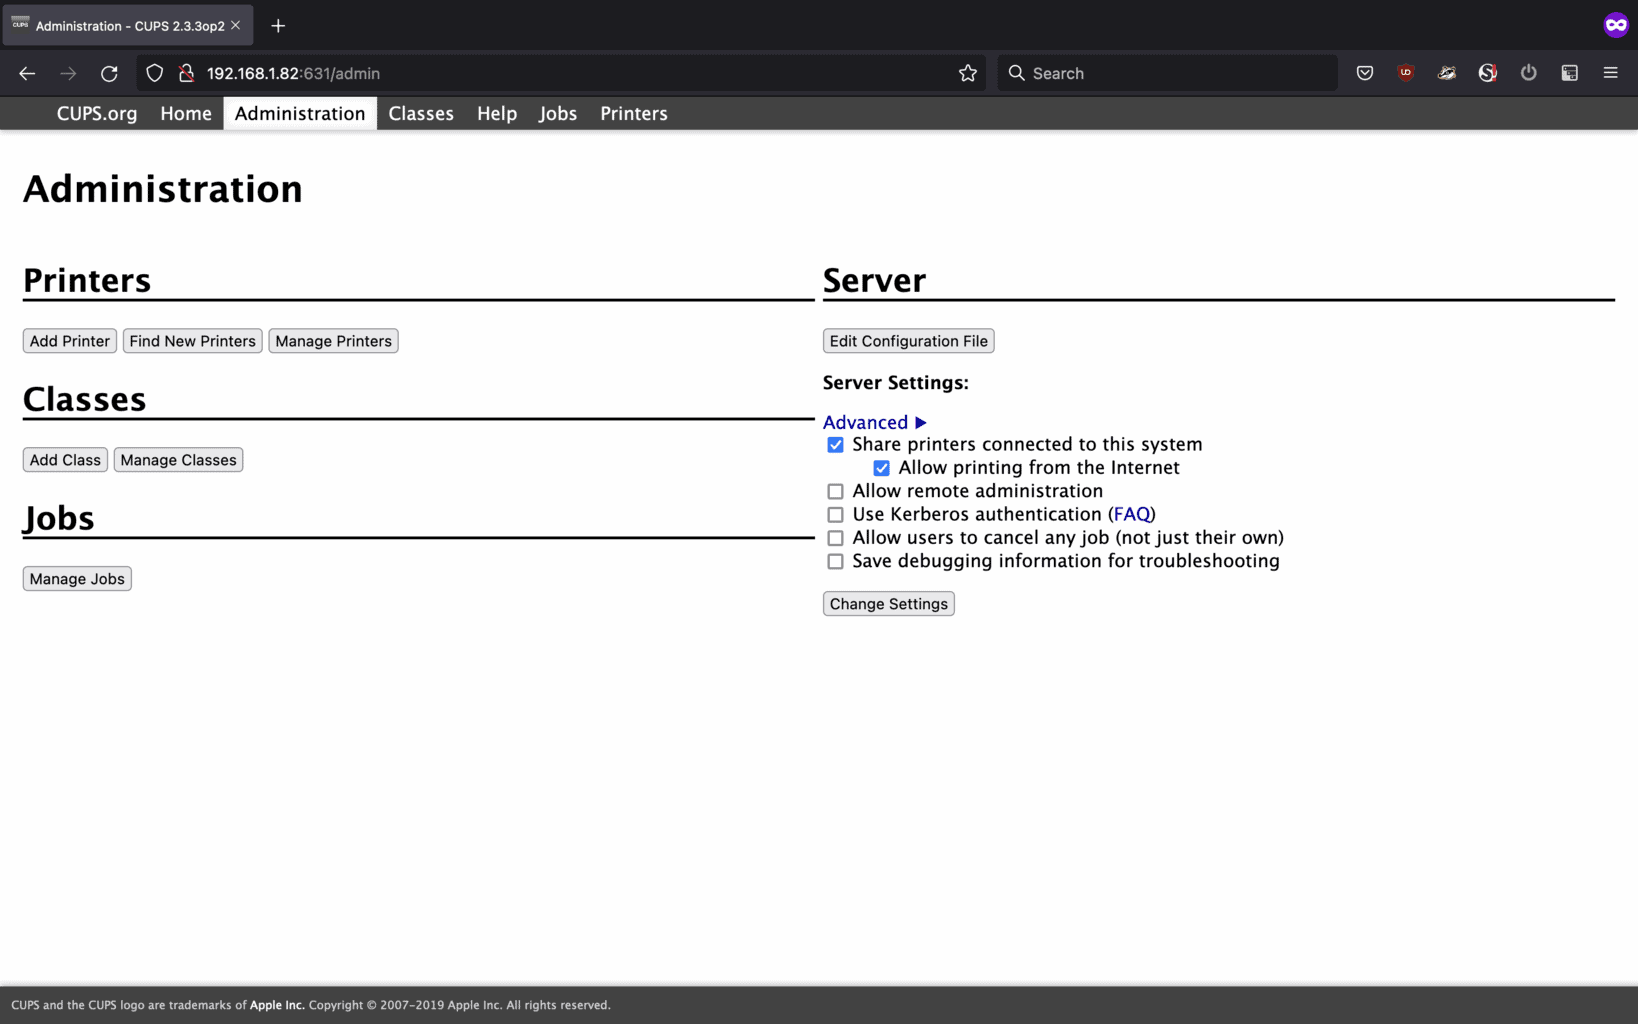Uncheck Share printers connected to this system
This screenshot has height=1024, width=1638.
835,445
